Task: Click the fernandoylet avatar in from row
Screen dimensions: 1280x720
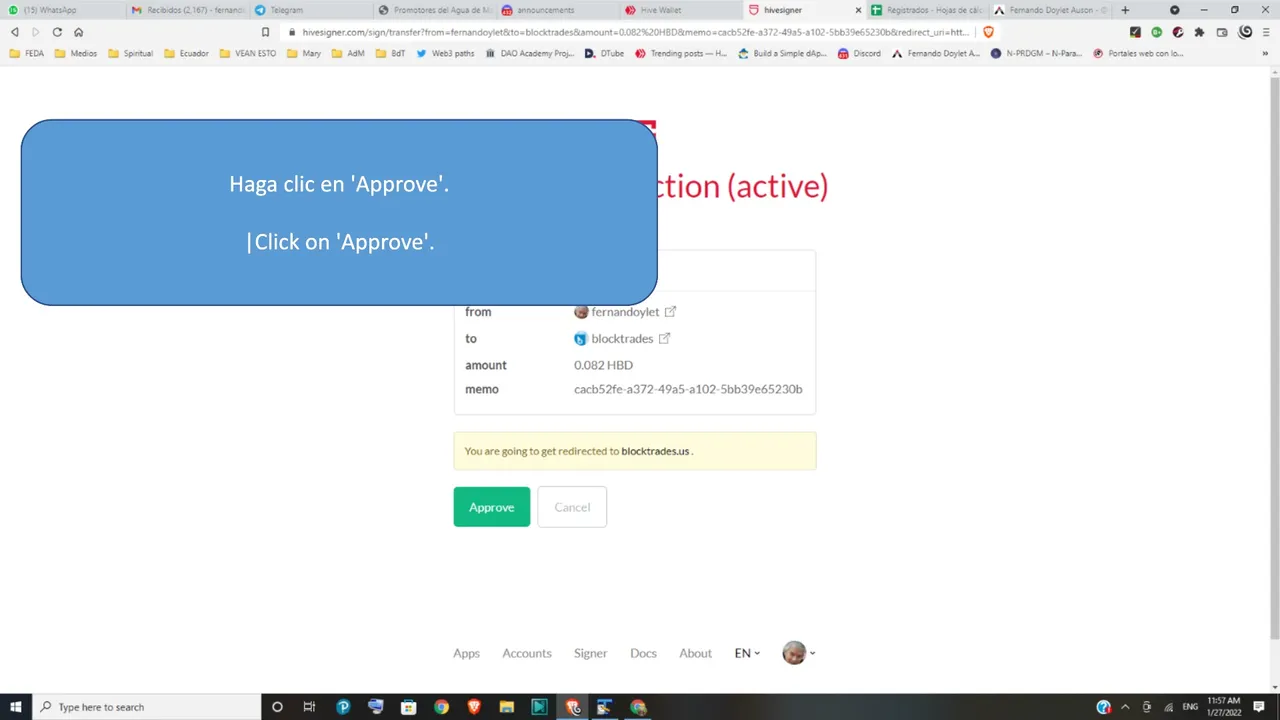Action: (x=581, y=312)
